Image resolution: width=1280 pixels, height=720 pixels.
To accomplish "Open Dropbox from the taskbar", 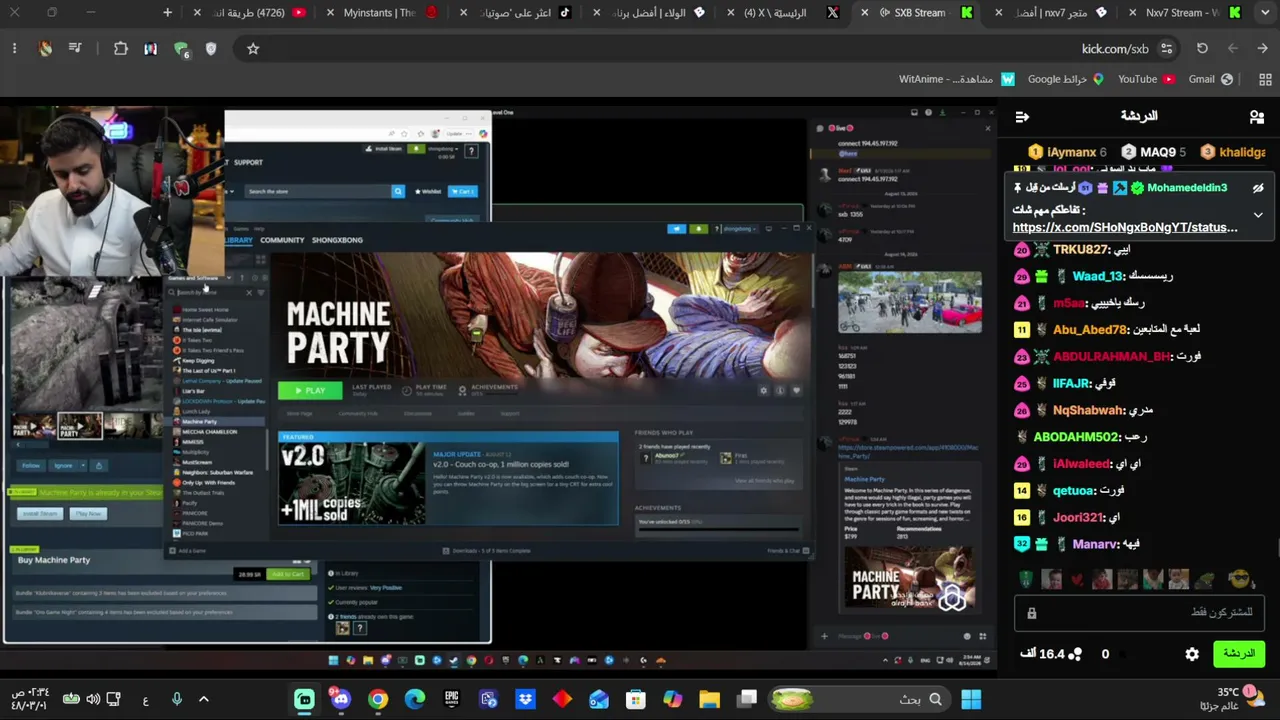I will coord(525,699).
